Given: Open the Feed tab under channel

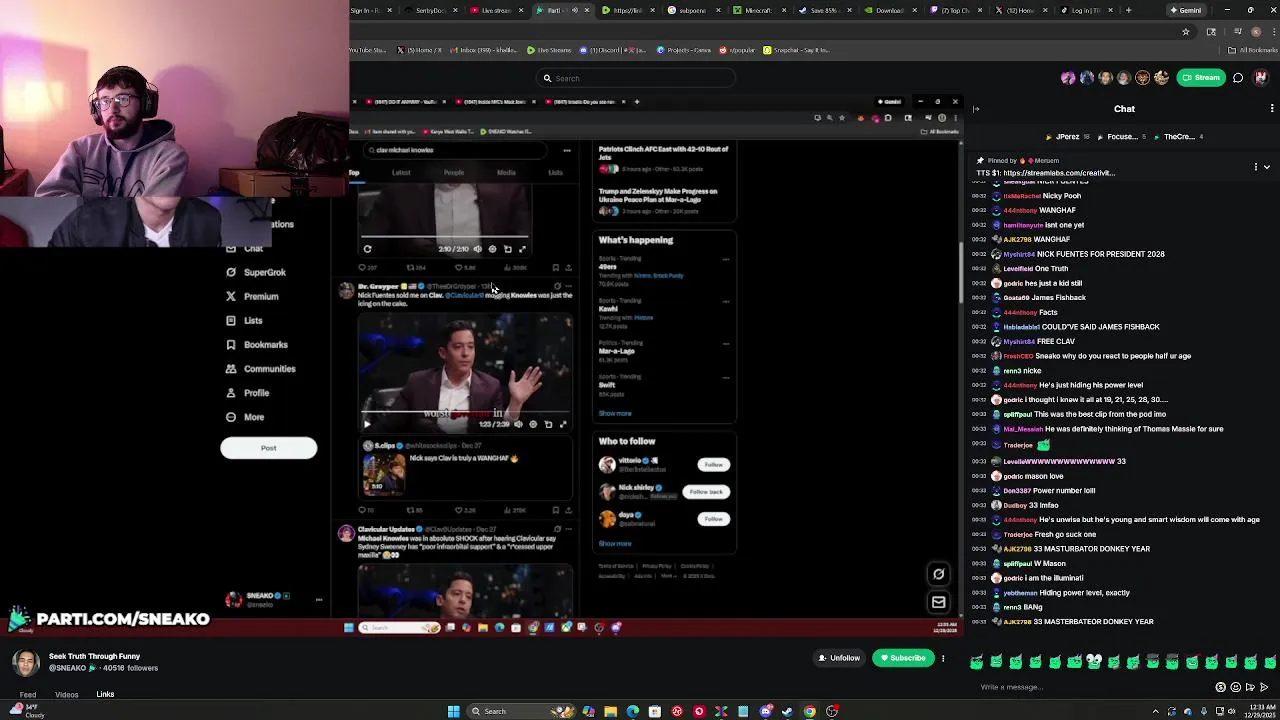Looking at the screenshot, I should point(28,694).
